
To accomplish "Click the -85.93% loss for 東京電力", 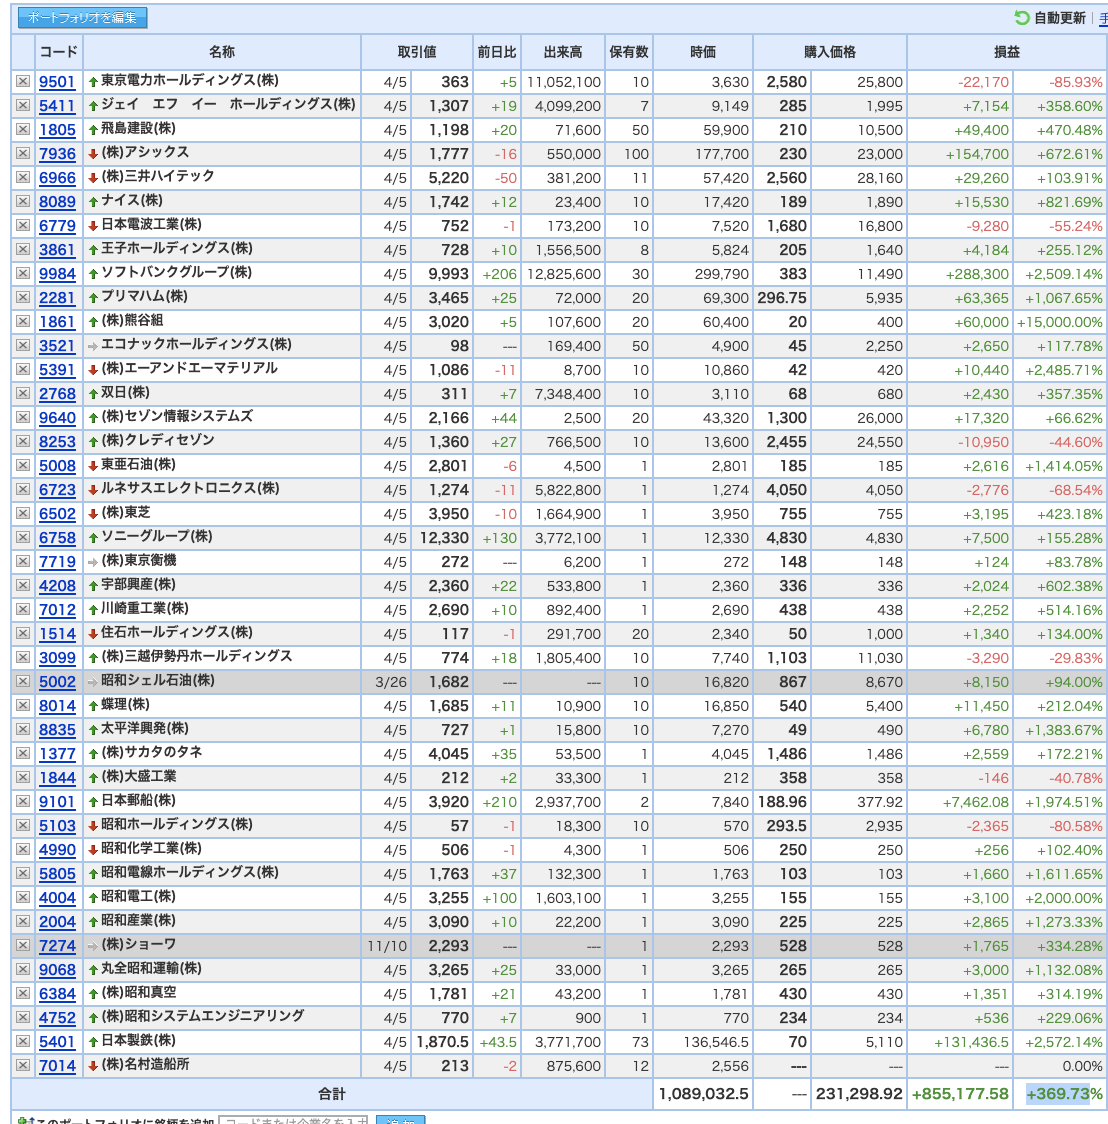I will [1076, 82].
